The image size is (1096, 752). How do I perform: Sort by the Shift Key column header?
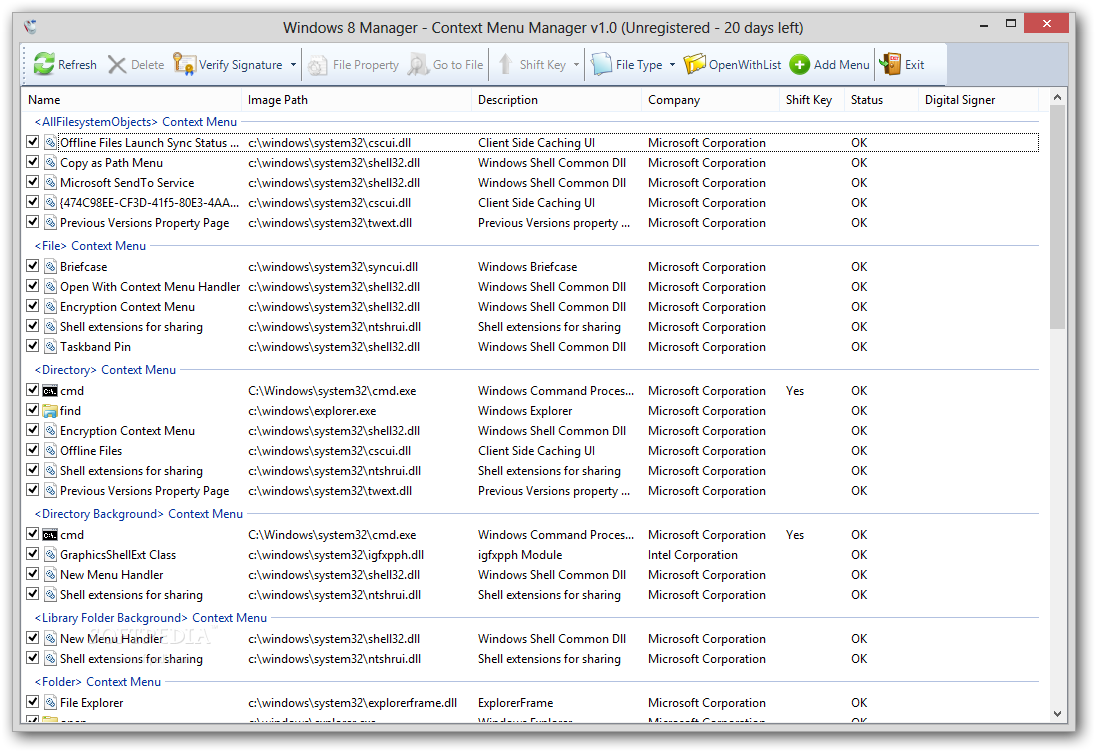812,100
